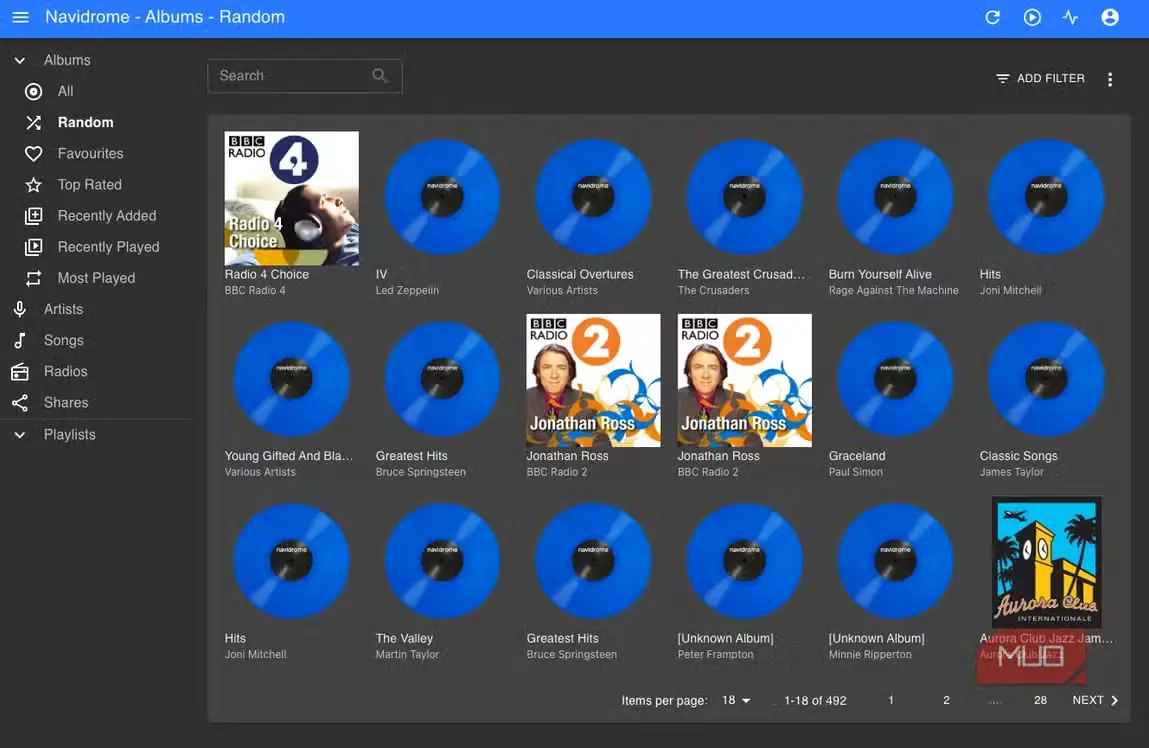
Task: Click the 'Classic Songs' album title
Action: (x=1019, y=456)
